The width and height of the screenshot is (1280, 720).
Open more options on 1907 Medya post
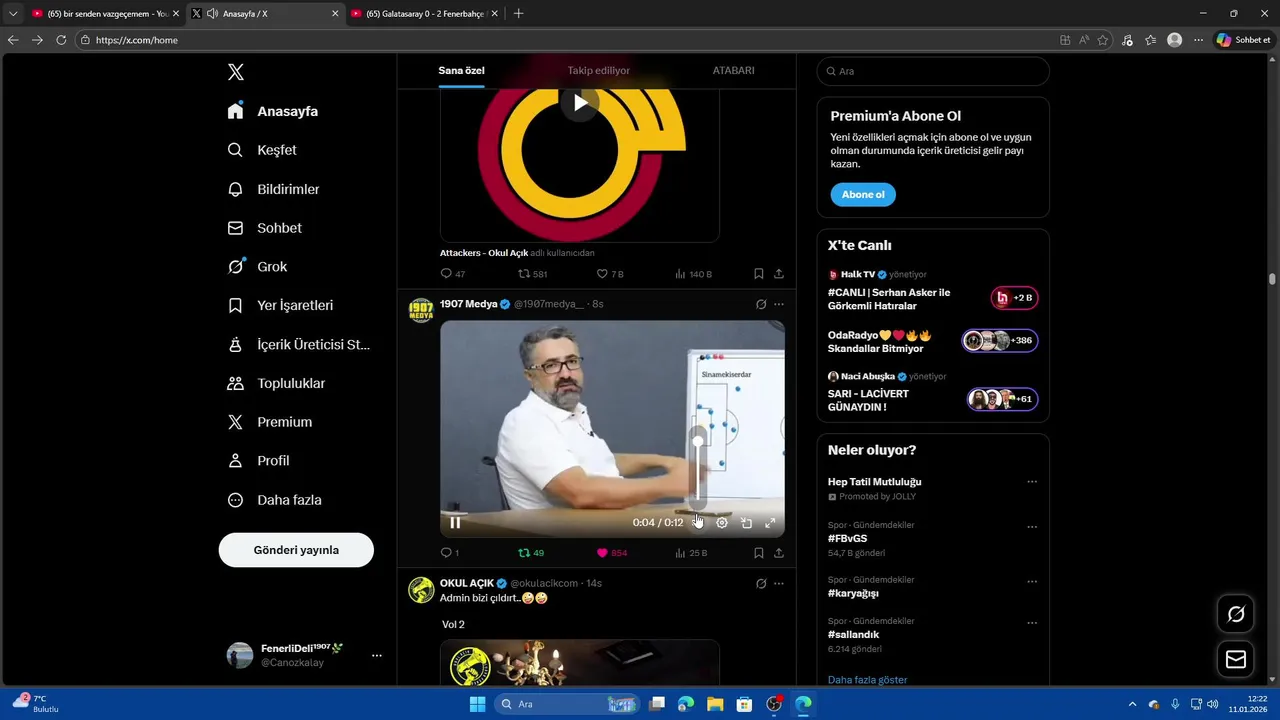(779, 304)
